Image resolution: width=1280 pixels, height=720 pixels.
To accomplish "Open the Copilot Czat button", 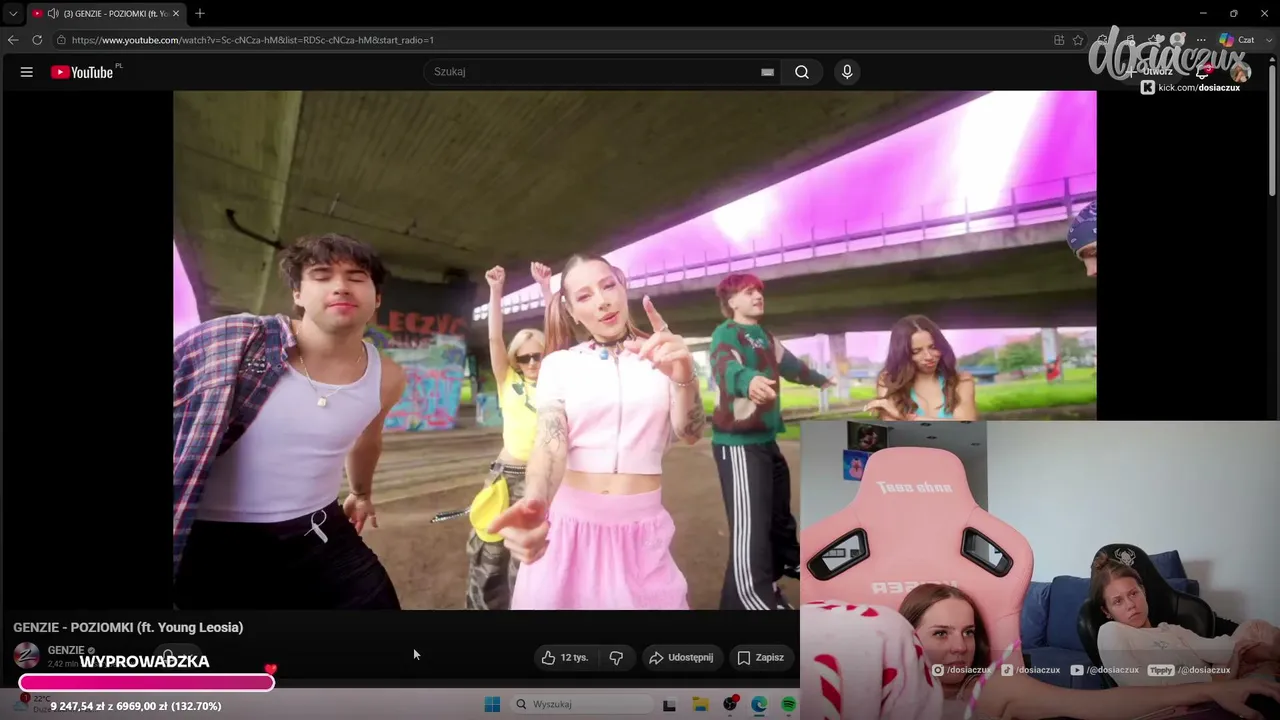I will point(1237,40).
